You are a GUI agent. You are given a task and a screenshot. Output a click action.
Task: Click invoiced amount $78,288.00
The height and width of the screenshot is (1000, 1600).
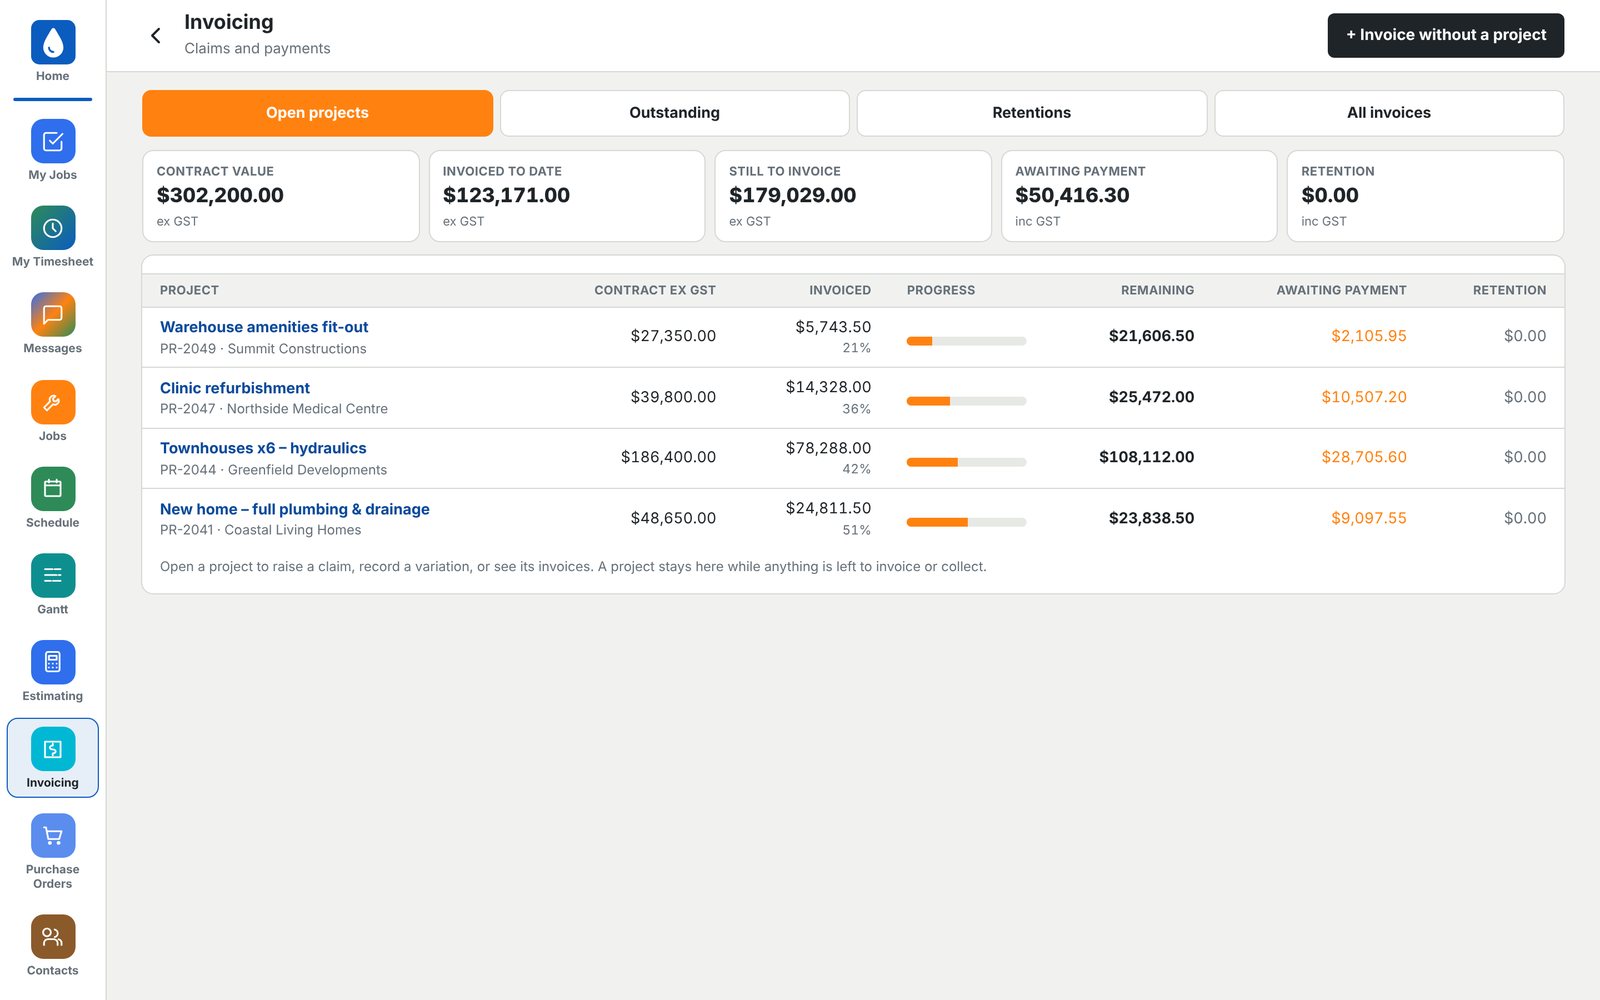(828, 448)
